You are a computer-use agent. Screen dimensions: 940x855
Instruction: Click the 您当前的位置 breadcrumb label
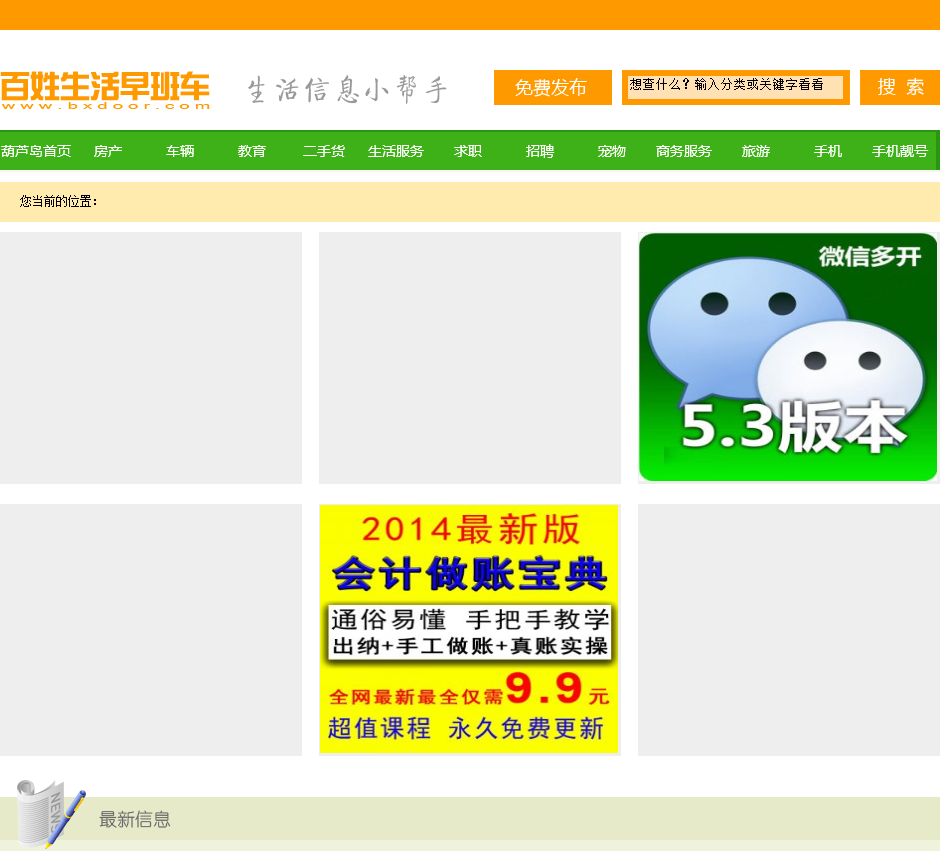click(x=58, y=201)
